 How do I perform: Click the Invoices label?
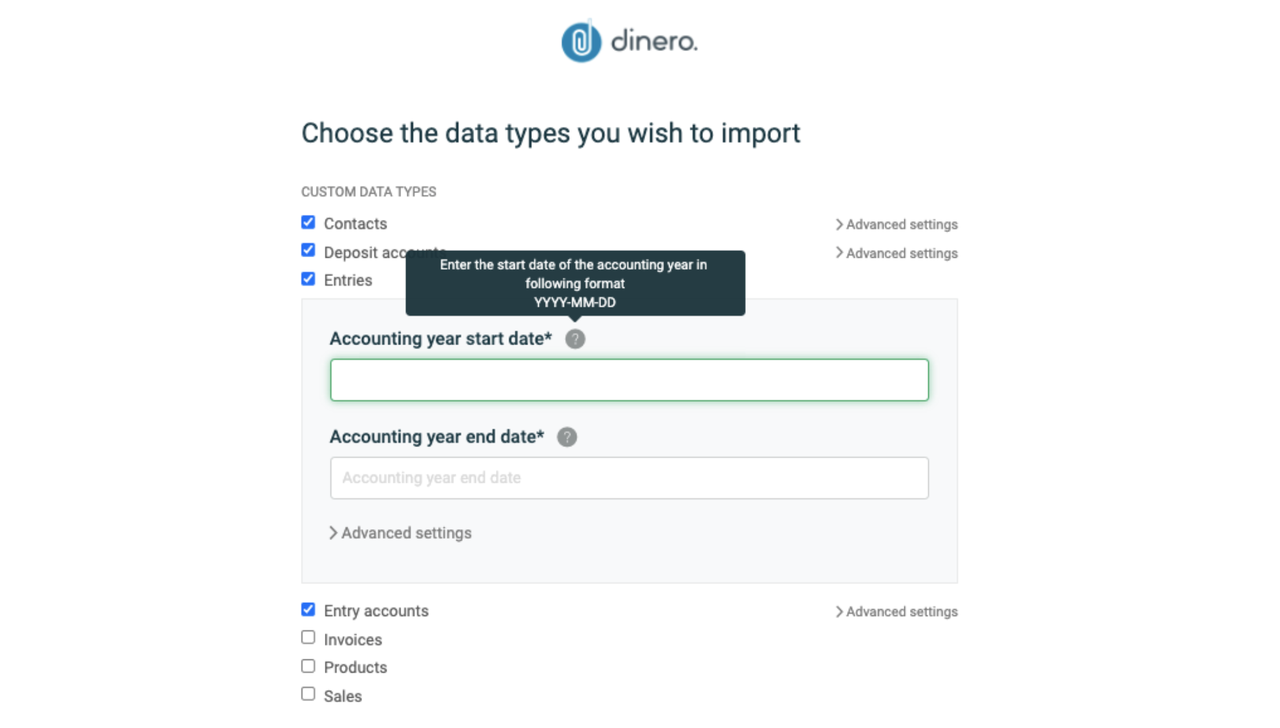[x=353, y=640]
